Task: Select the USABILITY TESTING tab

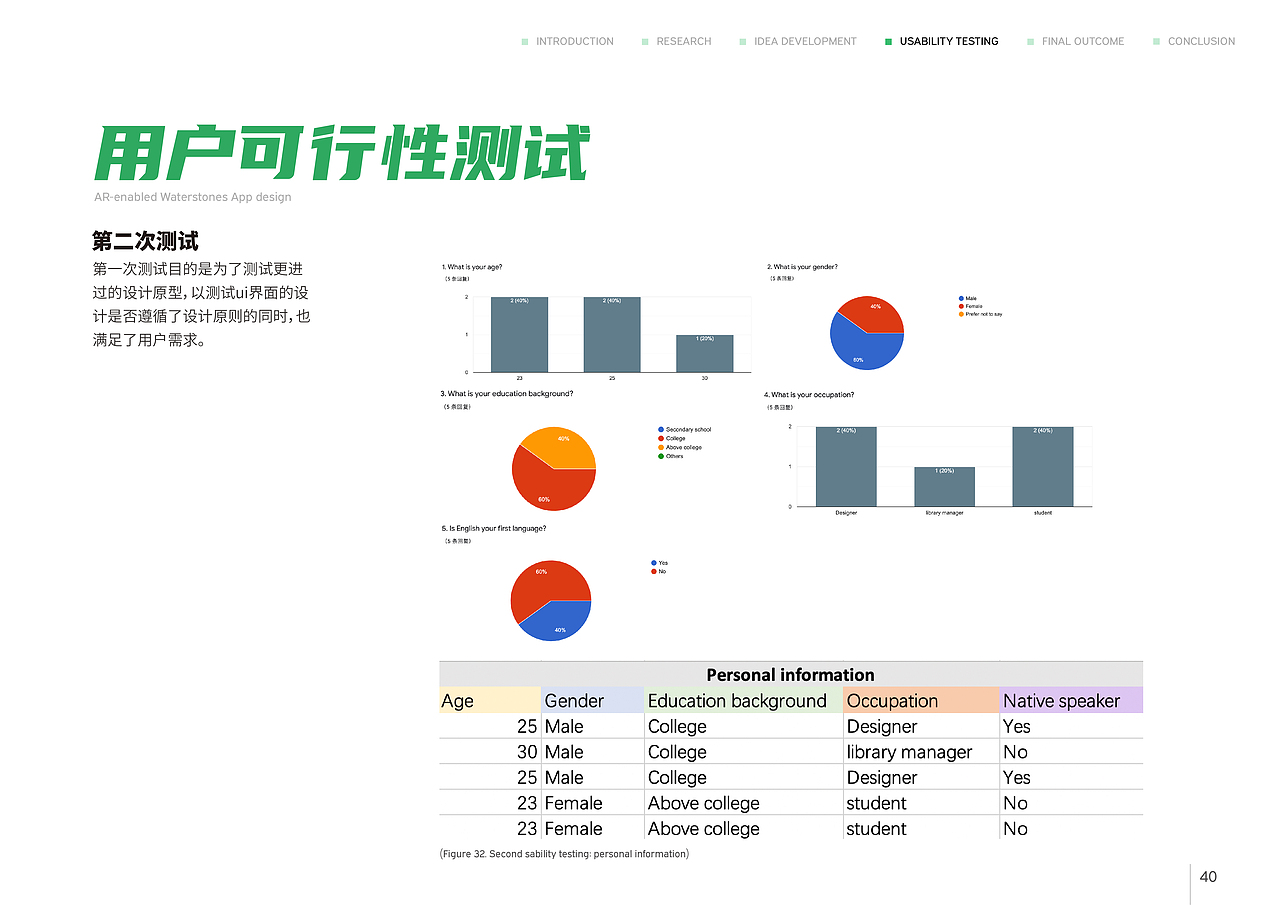Action: tap(941, 41)
